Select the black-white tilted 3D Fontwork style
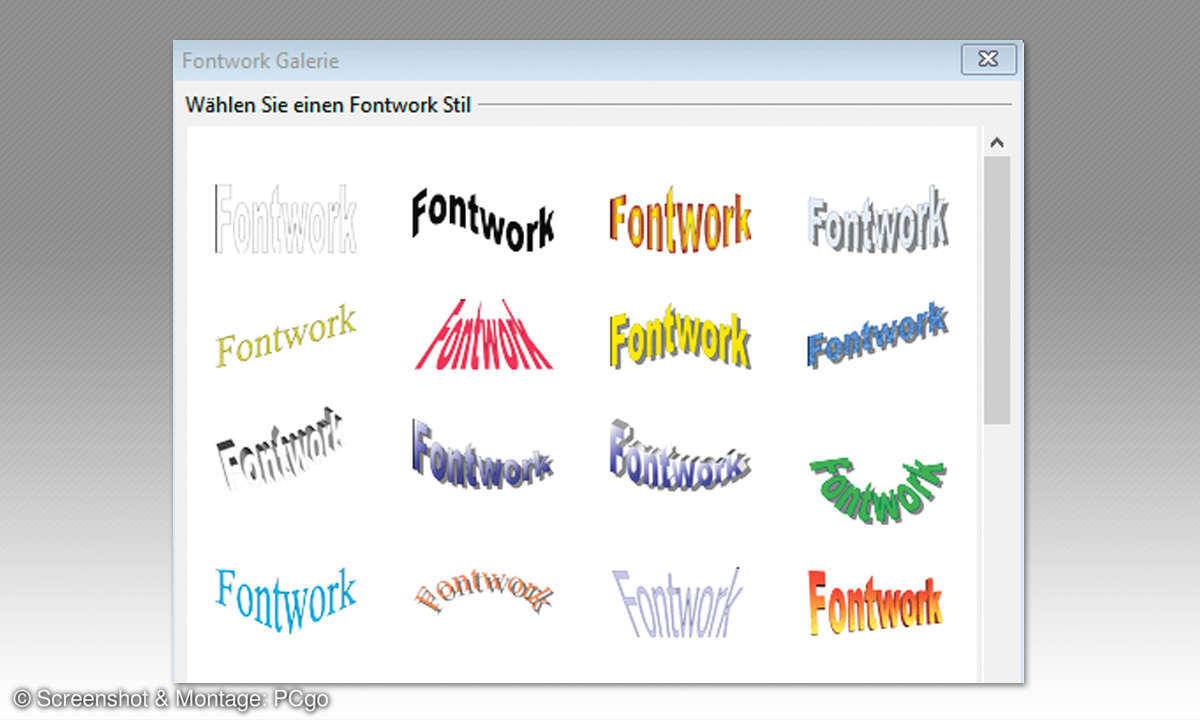Viewport: 1200px width, 720px height. point(281,448)
